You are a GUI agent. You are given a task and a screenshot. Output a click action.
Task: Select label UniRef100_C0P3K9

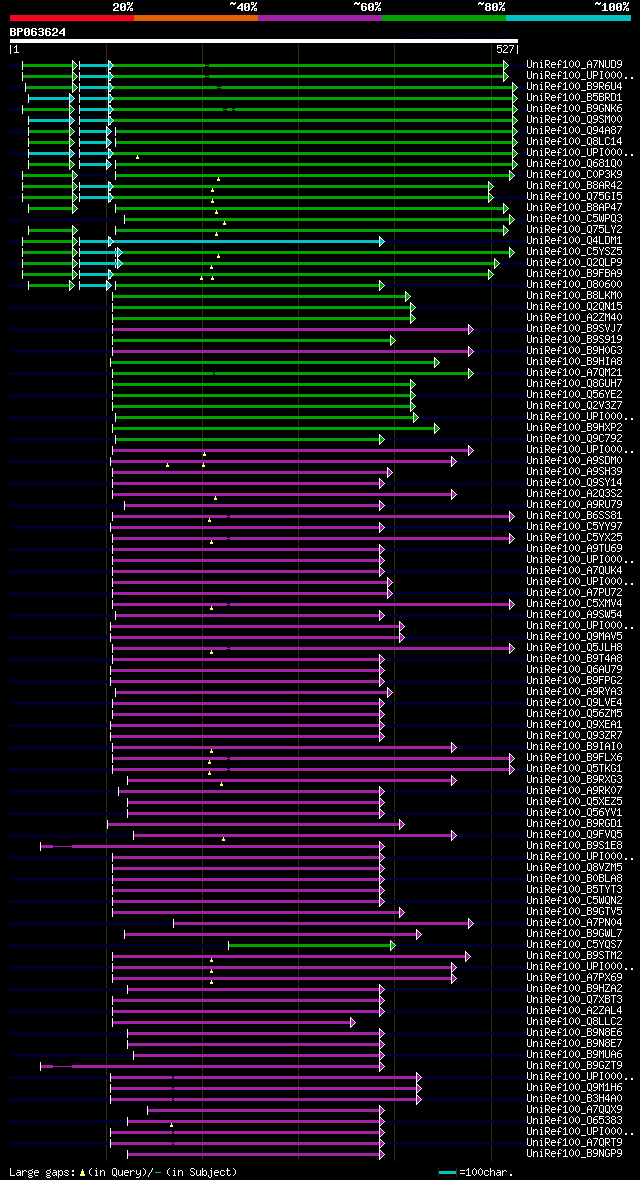(574, 175)
